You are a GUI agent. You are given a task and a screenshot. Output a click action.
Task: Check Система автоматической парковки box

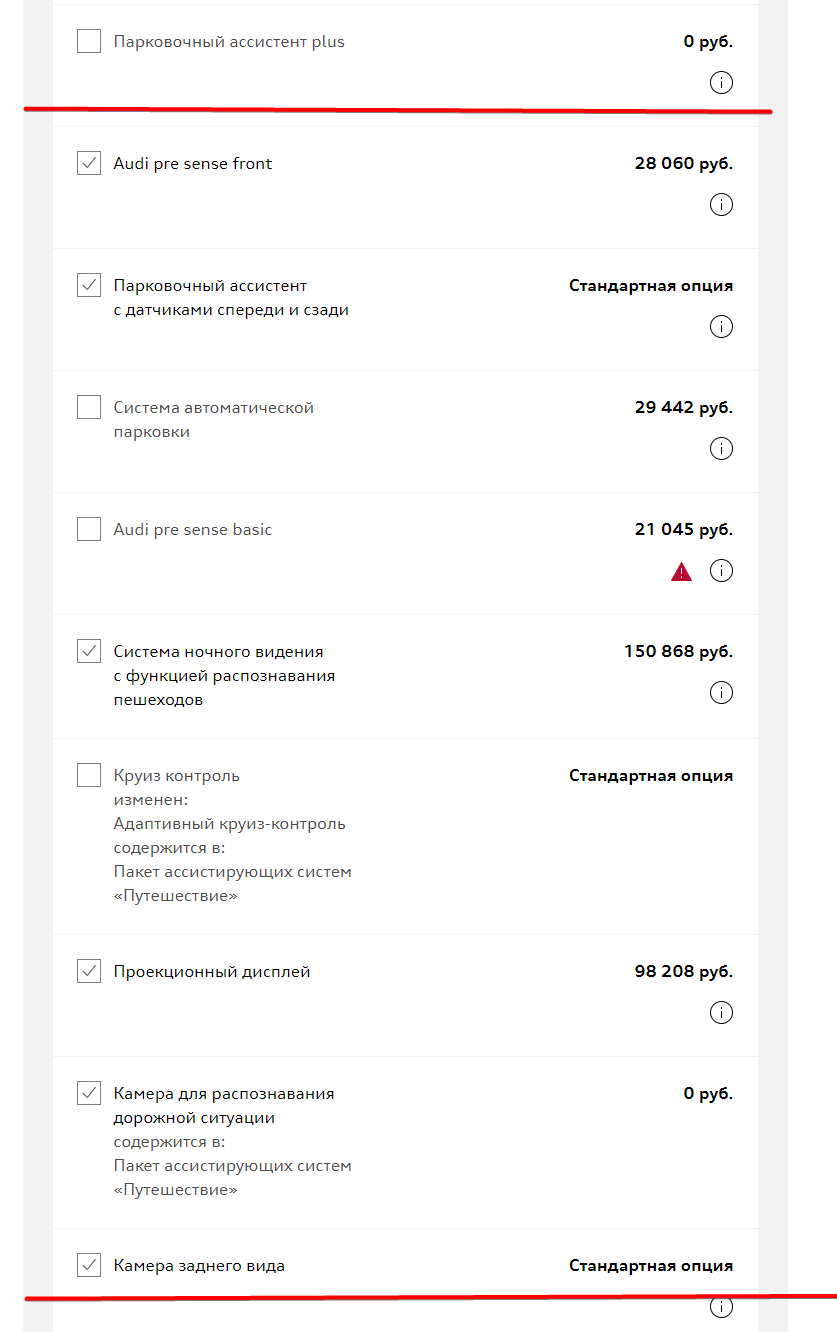89,408
